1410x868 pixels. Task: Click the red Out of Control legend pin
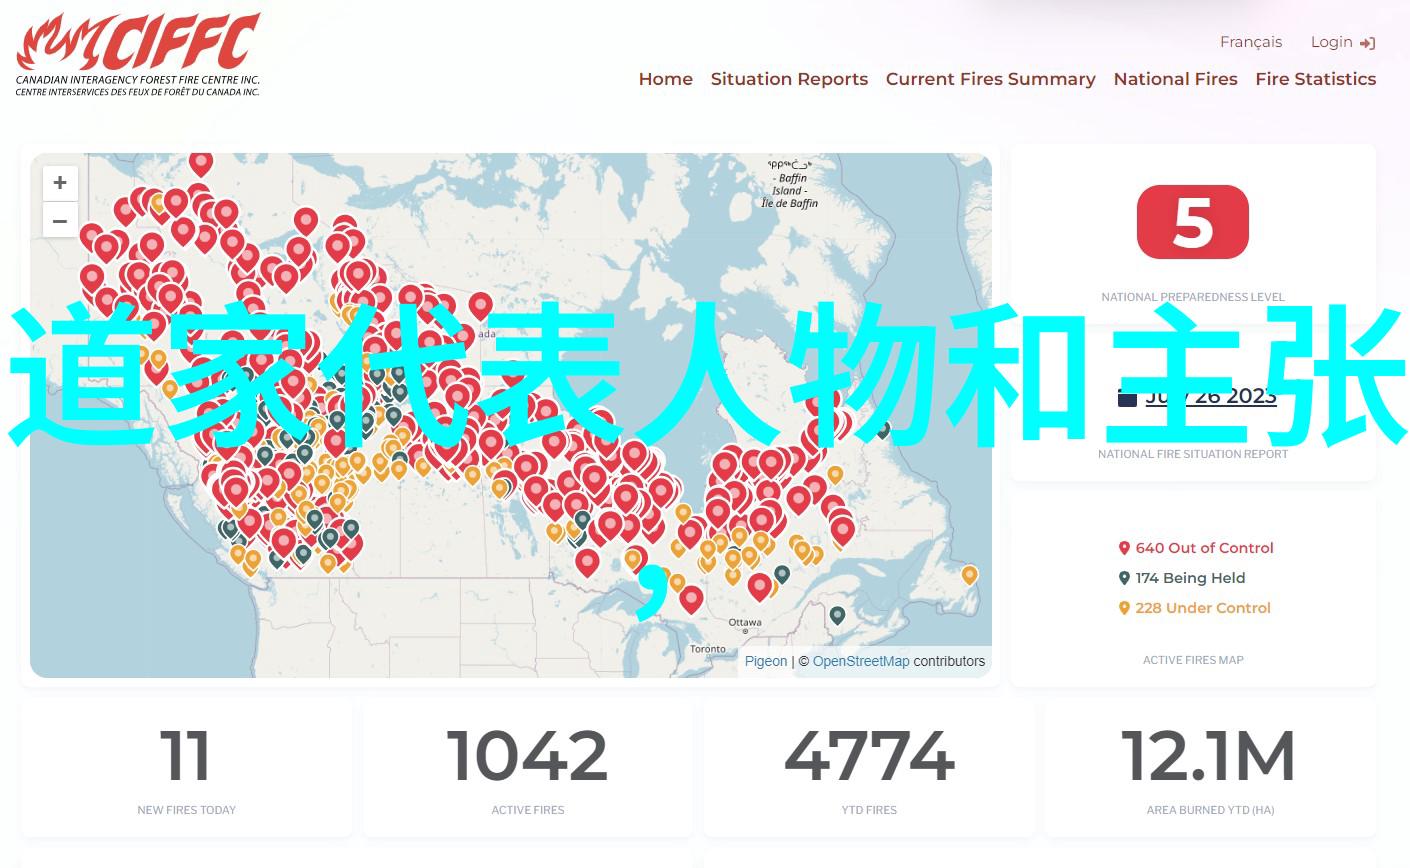tap(1124, 548)
